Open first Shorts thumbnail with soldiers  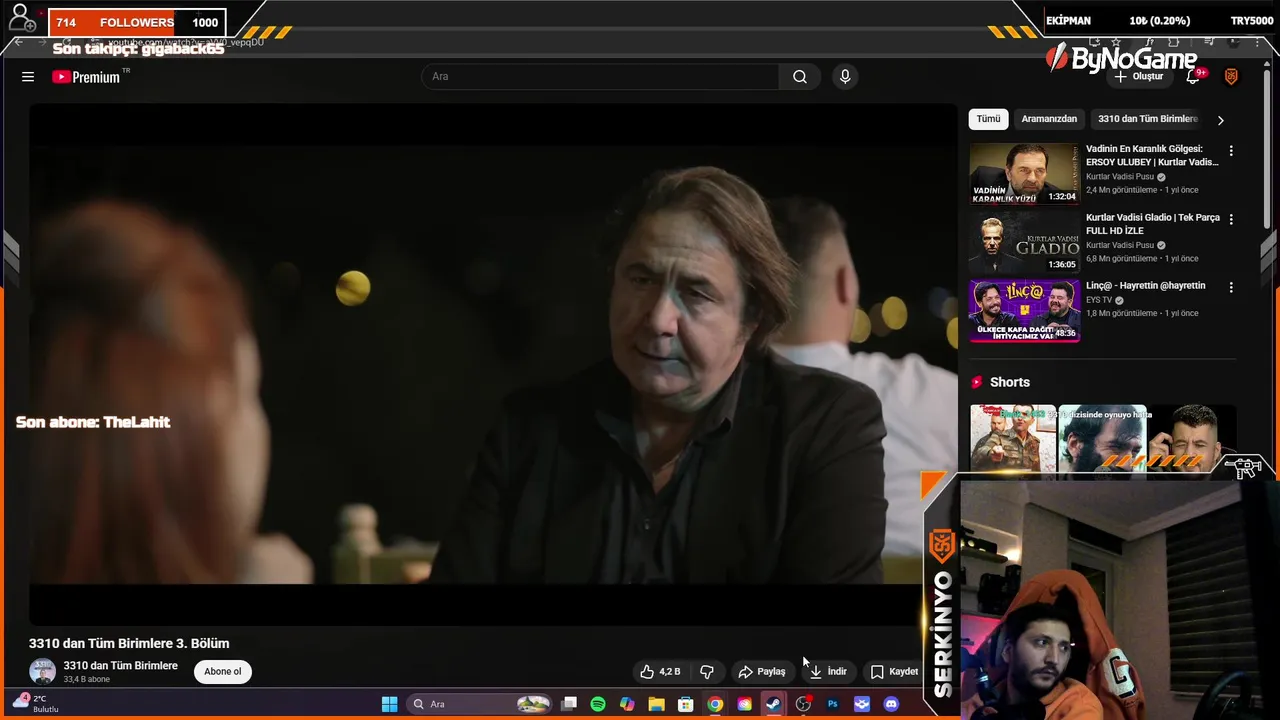(x=1013, y=438)
